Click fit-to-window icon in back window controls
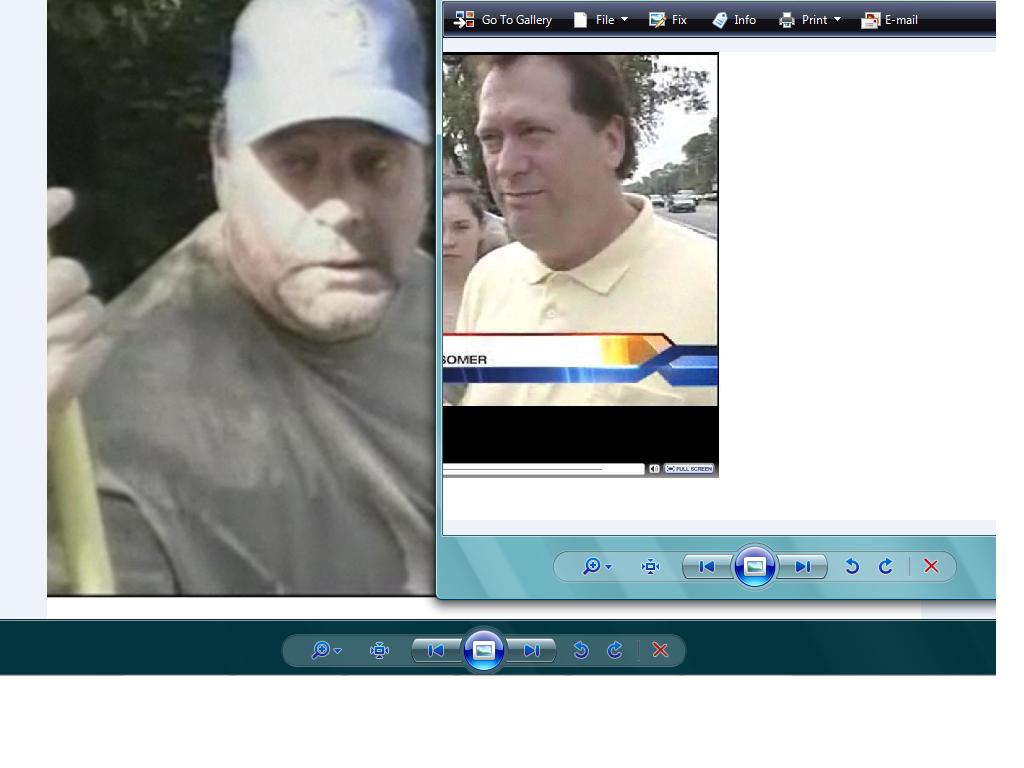The height and width of the screenshot is (768, 1024). pos(380,651)
